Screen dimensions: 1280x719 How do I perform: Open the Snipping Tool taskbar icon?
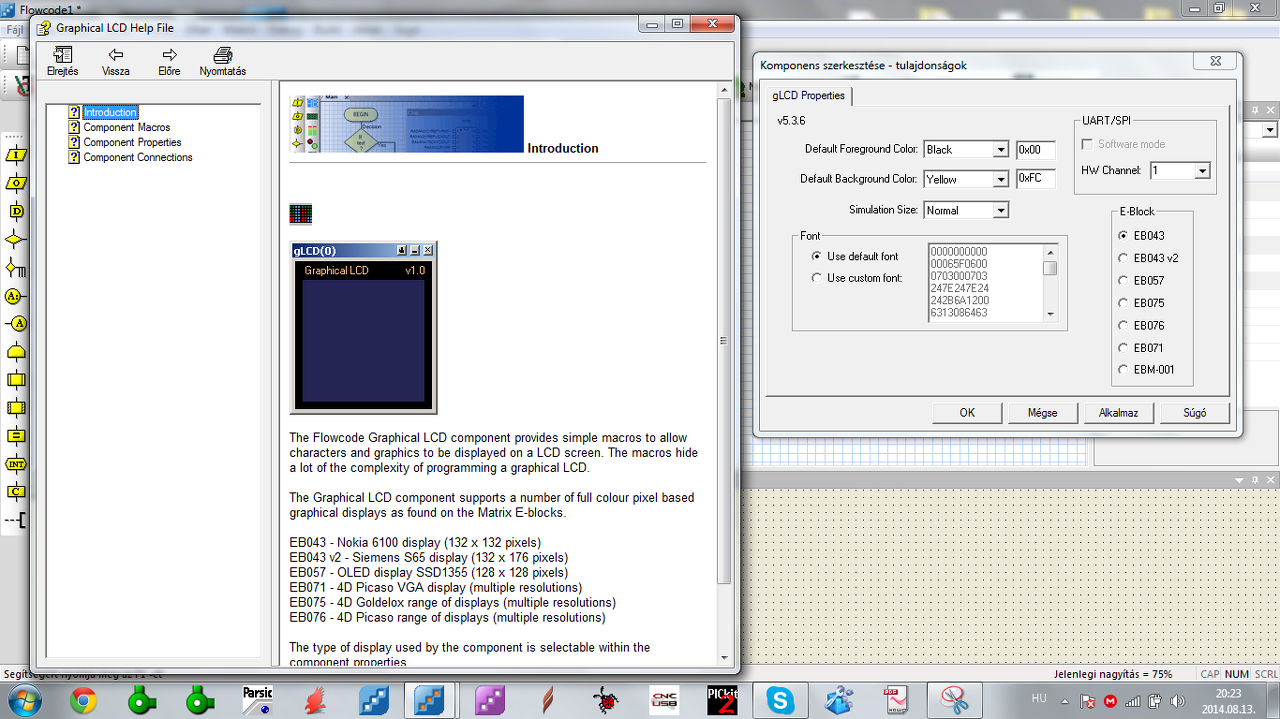pyautogui.click(x=955, y=701)
